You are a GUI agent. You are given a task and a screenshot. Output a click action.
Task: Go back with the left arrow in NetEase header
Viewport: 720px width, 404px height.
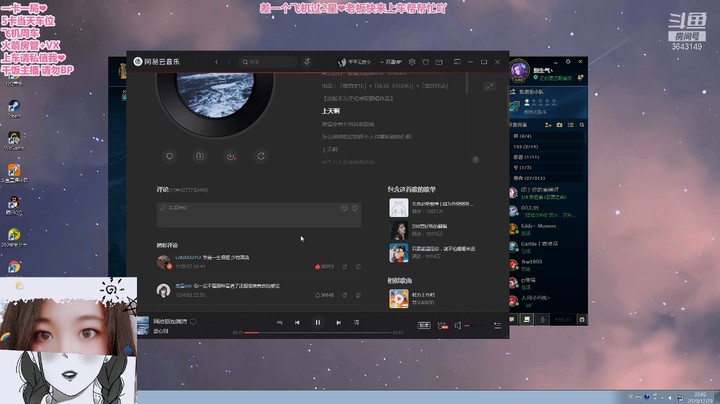point(216,62)
